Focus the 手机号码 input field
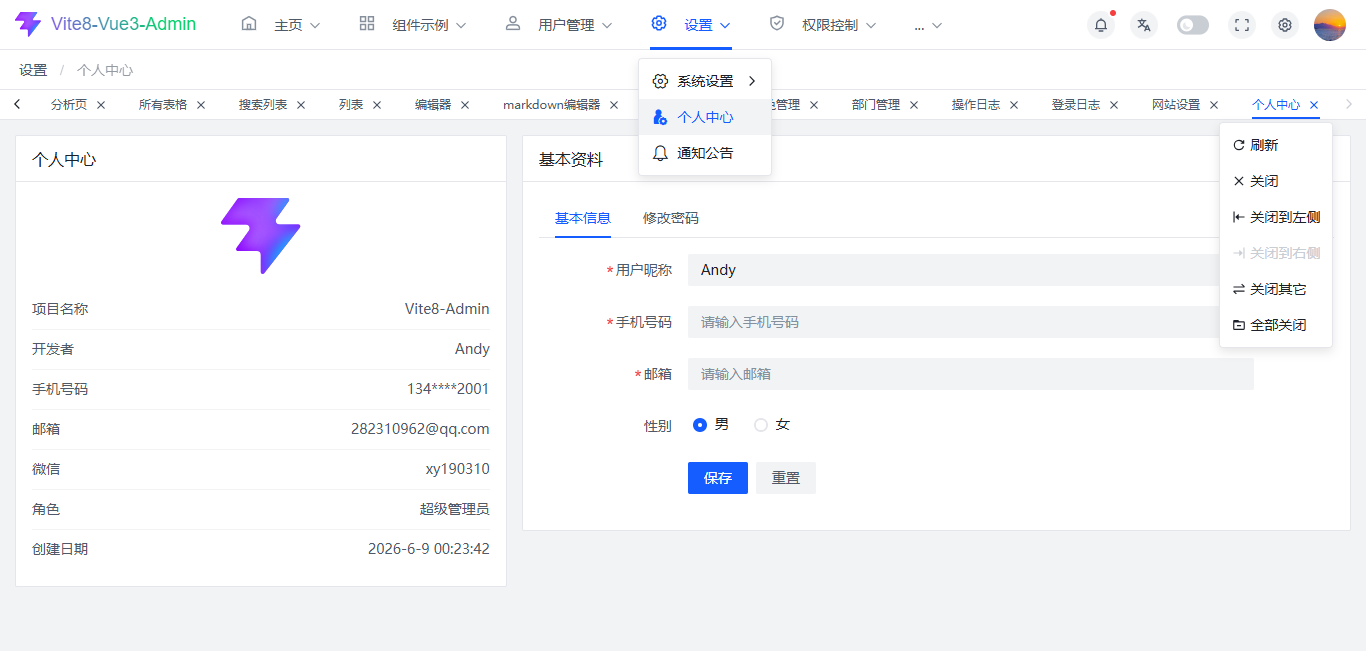The image size is (1366, 651). pyautogui.click(x=970, y=322)
